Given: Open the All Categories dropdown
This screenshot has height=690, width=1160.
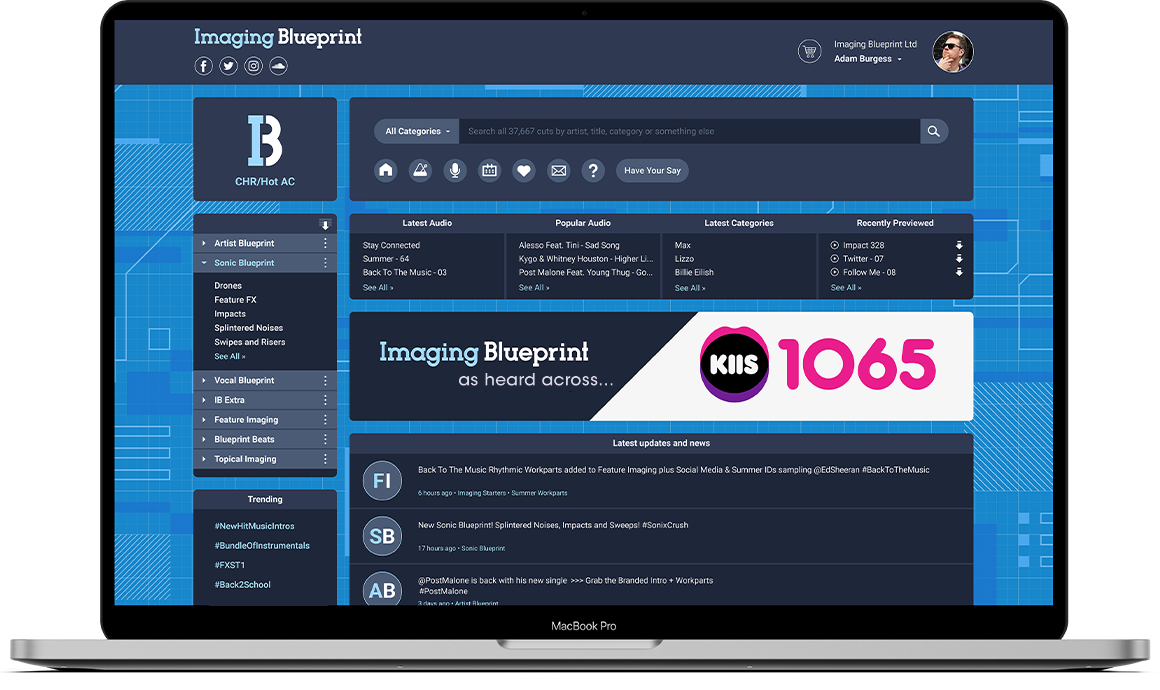Looking at the screenshot, I should [x=417, y=131].
